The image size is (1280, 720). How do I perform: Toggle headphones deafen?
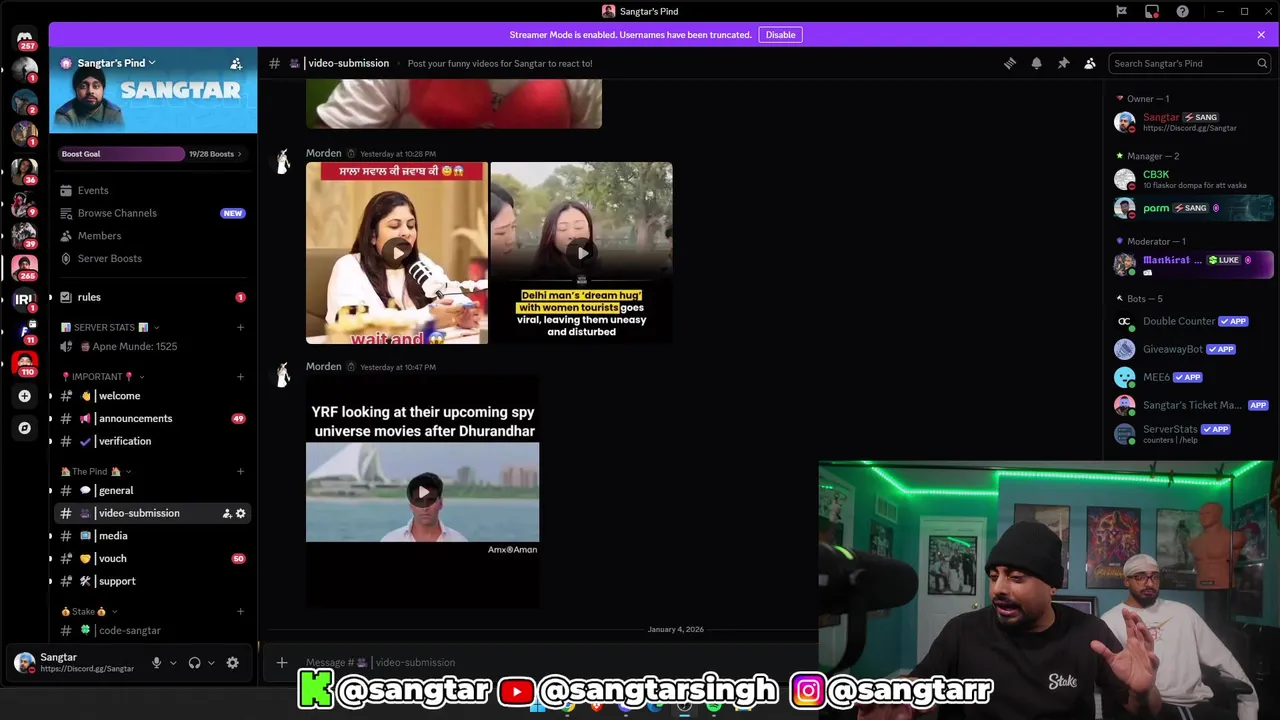[x=194, y=662]
